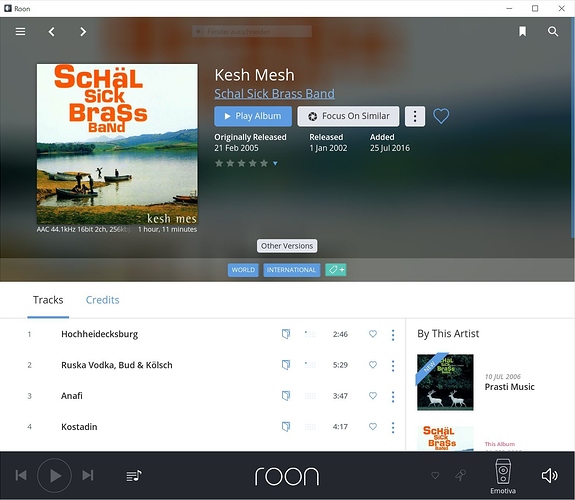Click the Play Album button
This screenshot has height=500, width=575.
click(253, 116)
